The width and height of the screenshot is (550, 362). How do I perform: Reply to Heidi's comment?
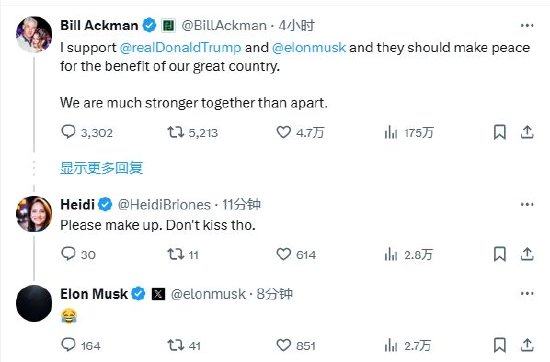[68, 254]
